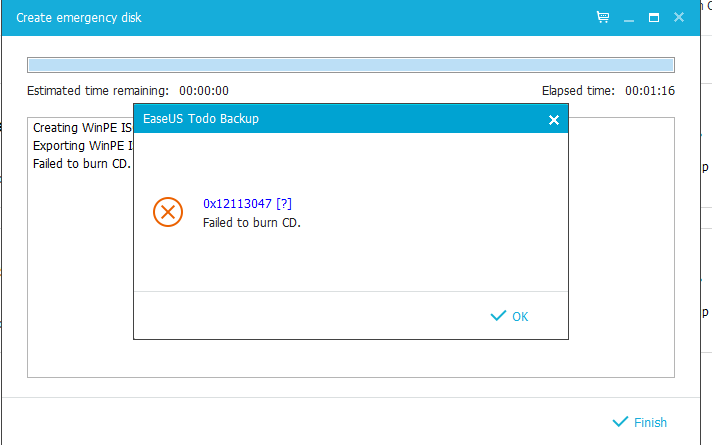Click the Create emergency disk window title
Screen dimensions: 712x445
(79, 18)
